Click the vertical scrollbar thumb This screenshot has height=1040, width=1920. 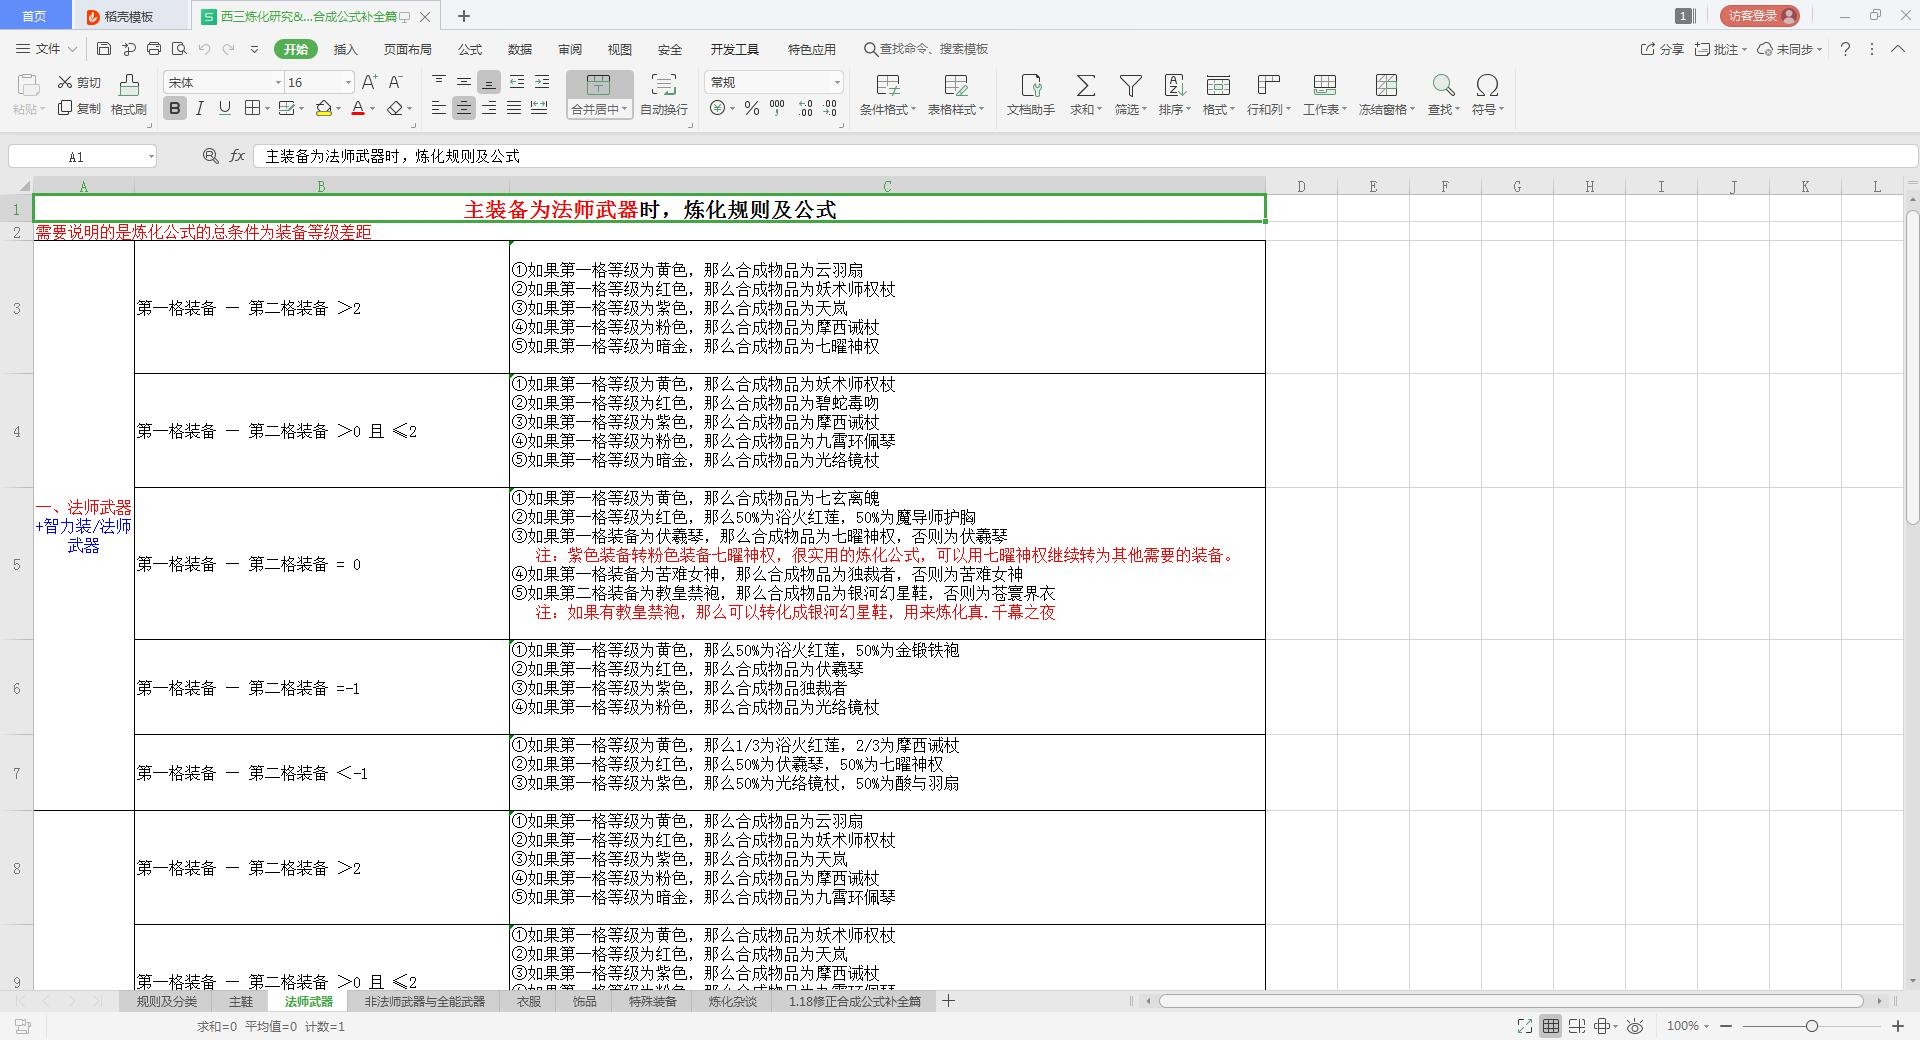pyautogui.click(x=1911, y=366)
